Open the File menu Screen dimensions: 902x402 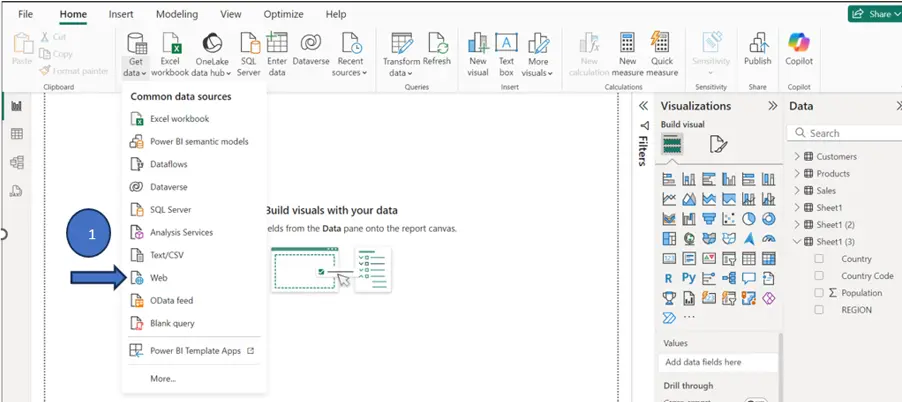click(x=25, y=14)
